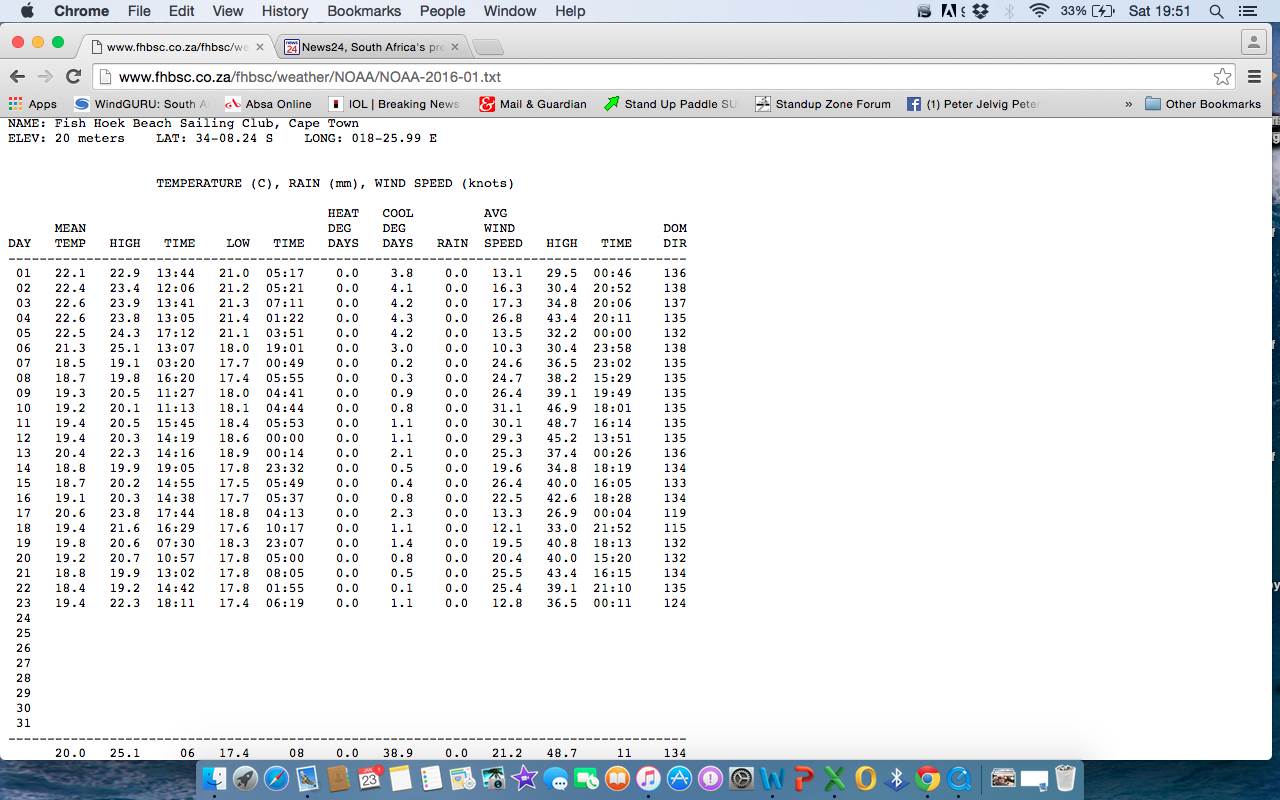Open System Preferences from the dock

[x=741, y=778]
